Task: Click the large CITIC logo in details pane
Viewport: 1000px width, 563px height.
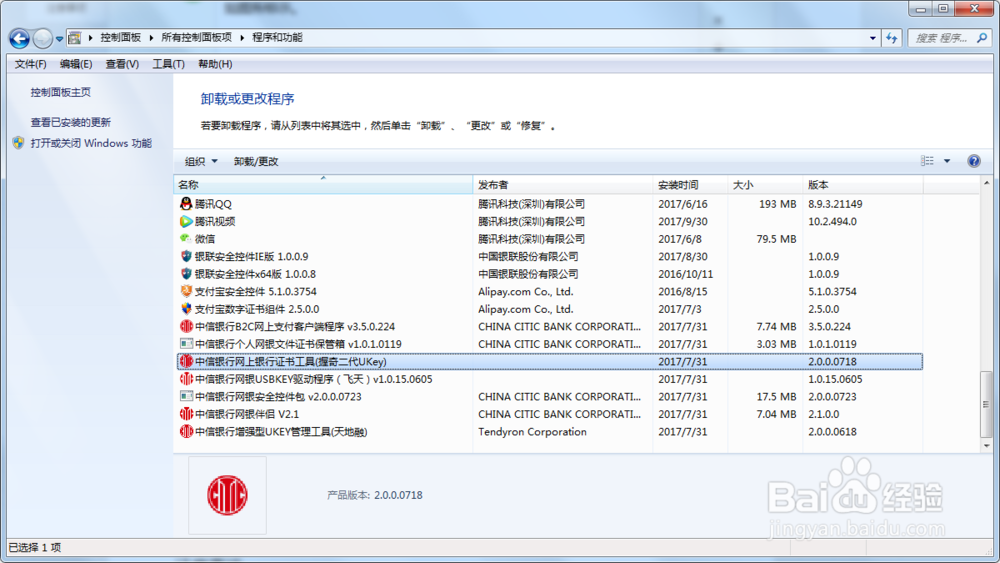Action: pyautogui.click(x=227, y=495)
